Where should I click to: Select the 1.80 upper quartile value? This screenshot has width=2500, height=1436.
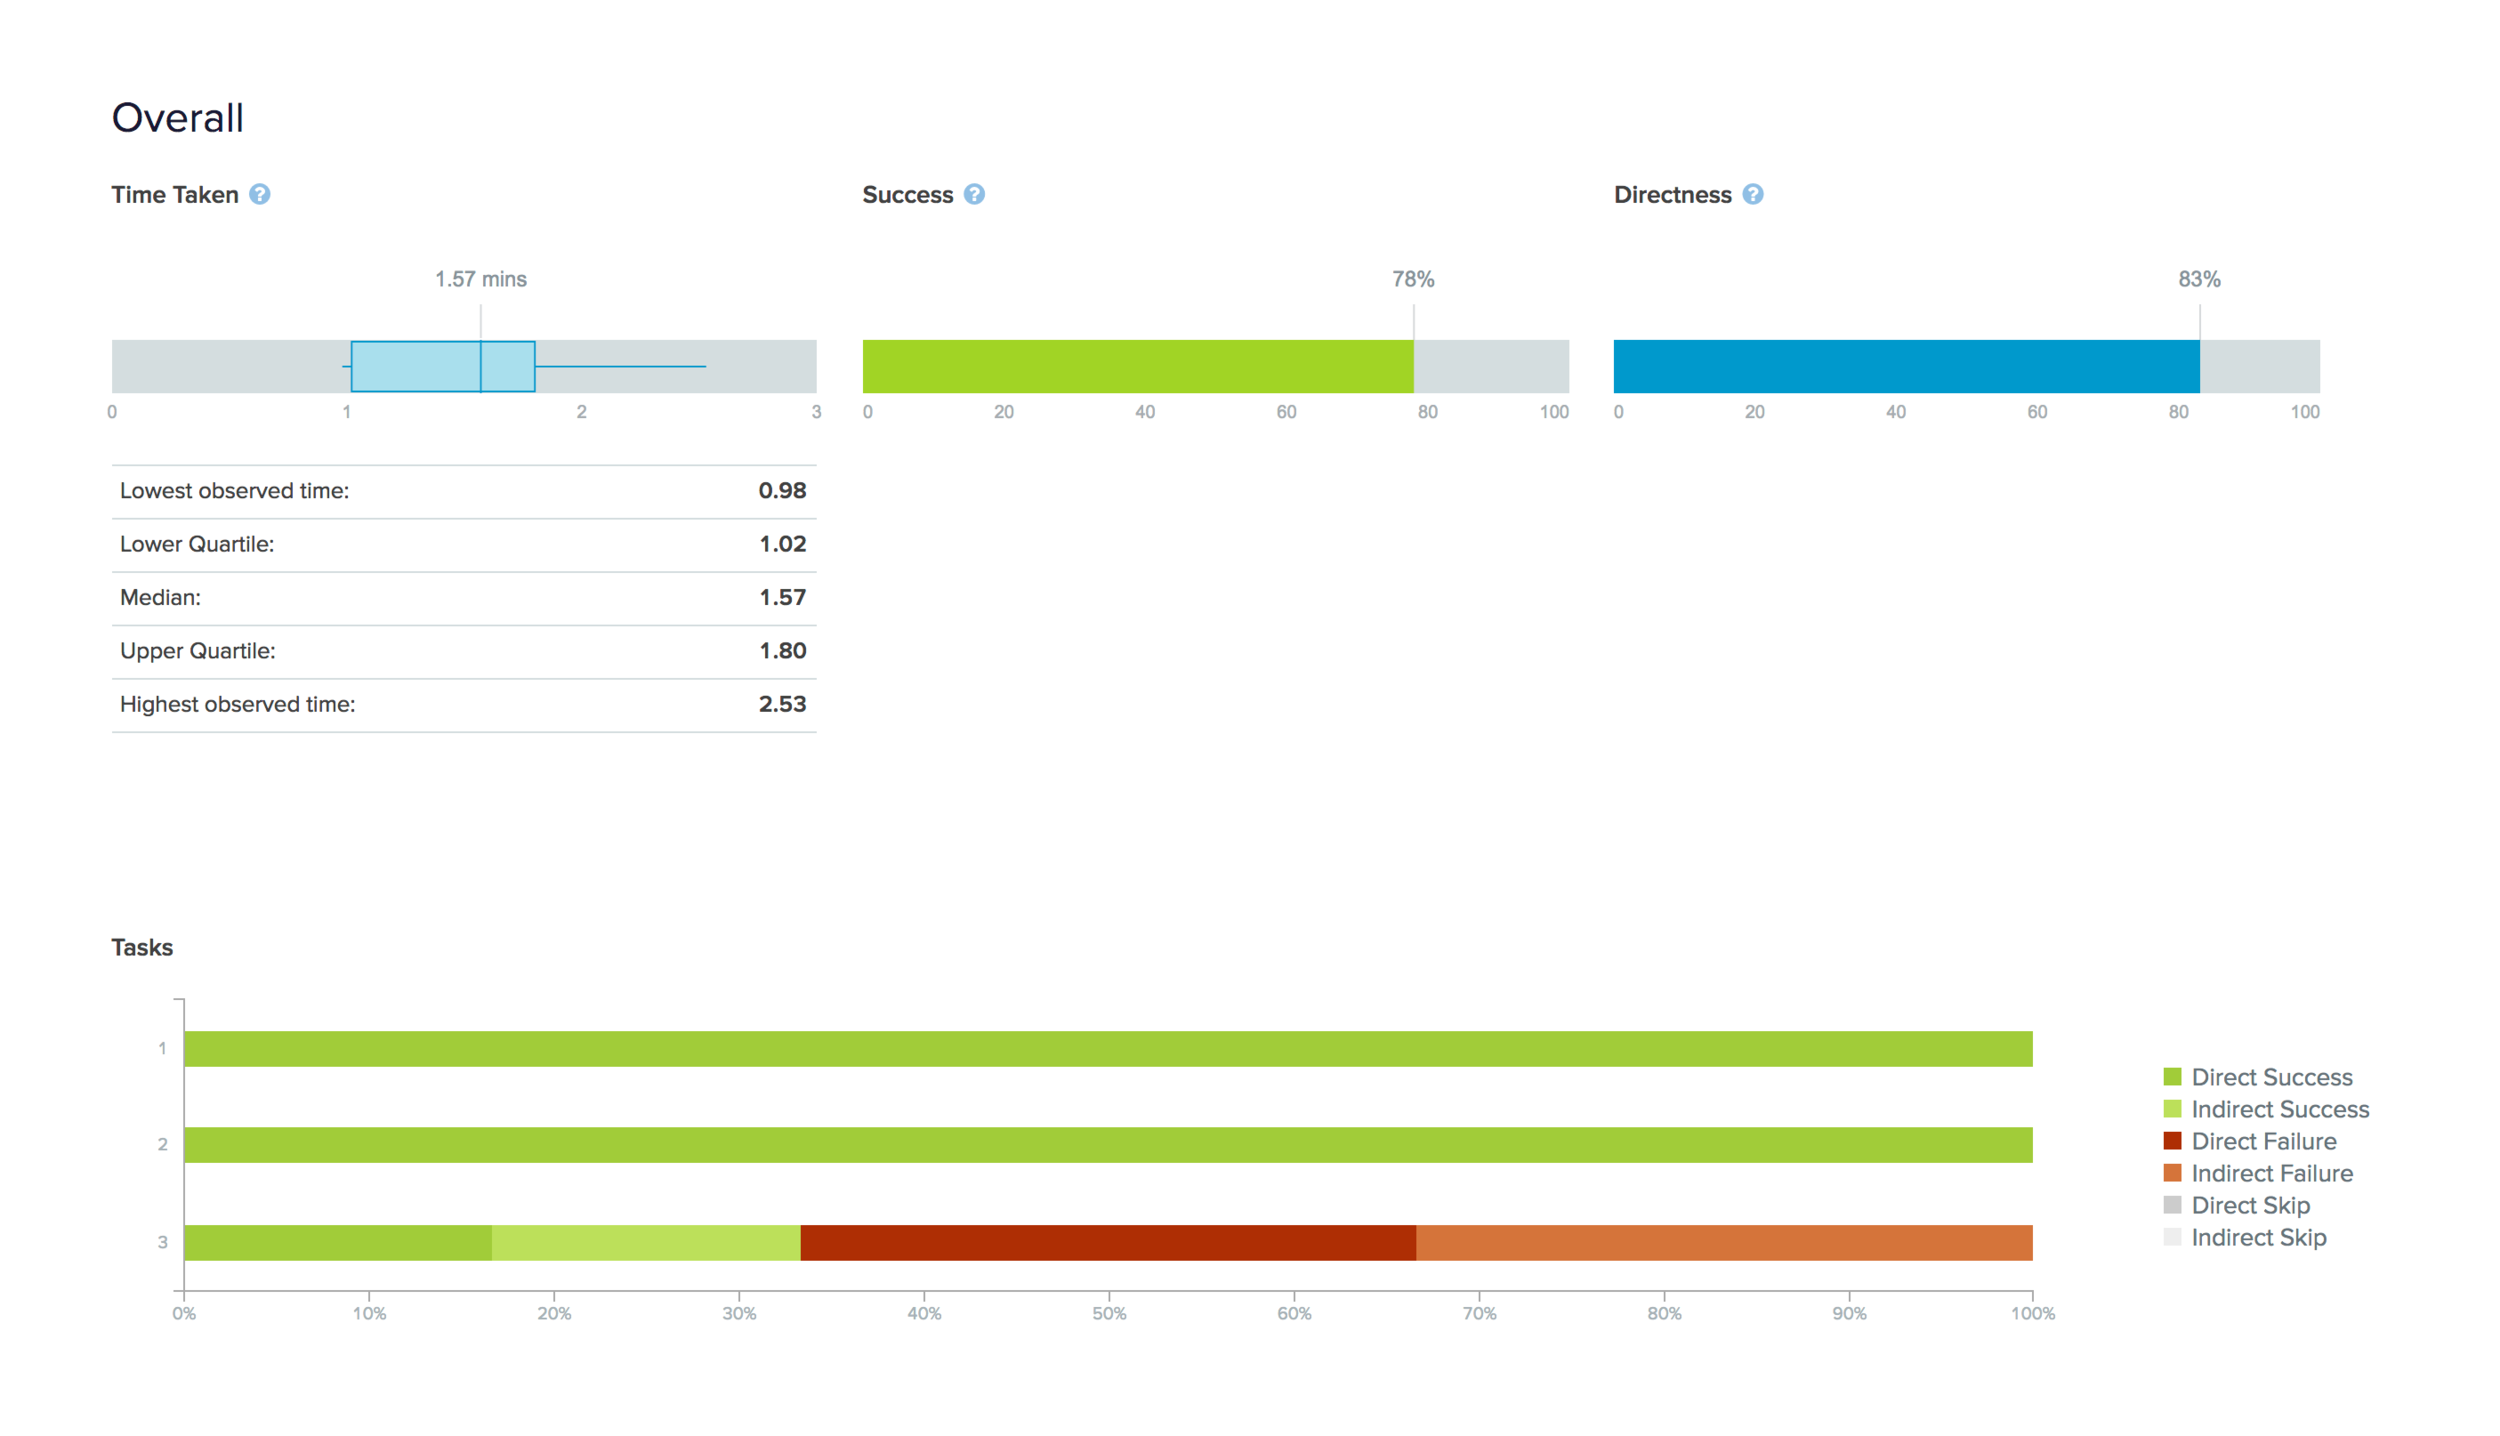pyautogui.click(x=782, y=651)
